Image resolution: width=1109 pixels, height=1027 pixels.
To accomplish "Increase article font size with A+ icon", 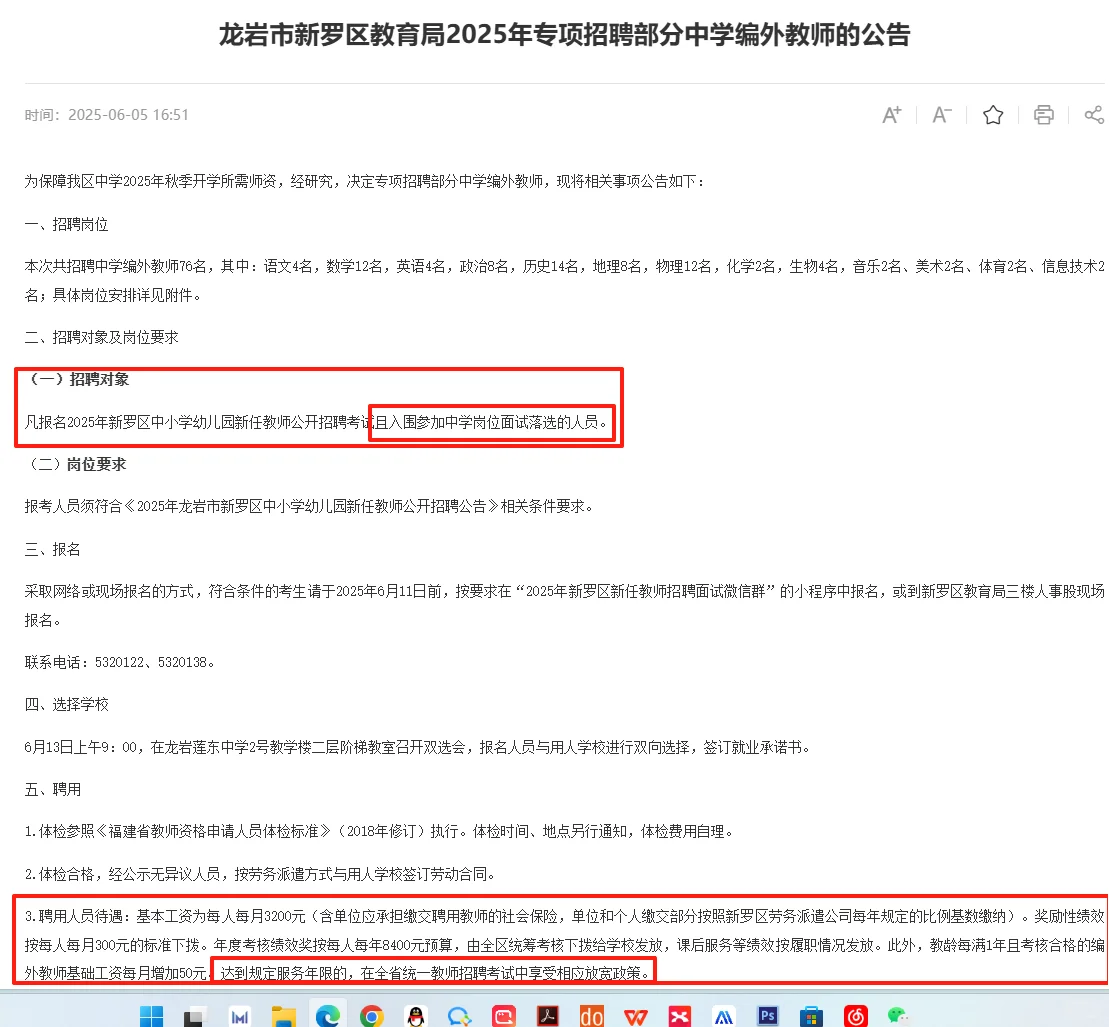I will [890, 114].
